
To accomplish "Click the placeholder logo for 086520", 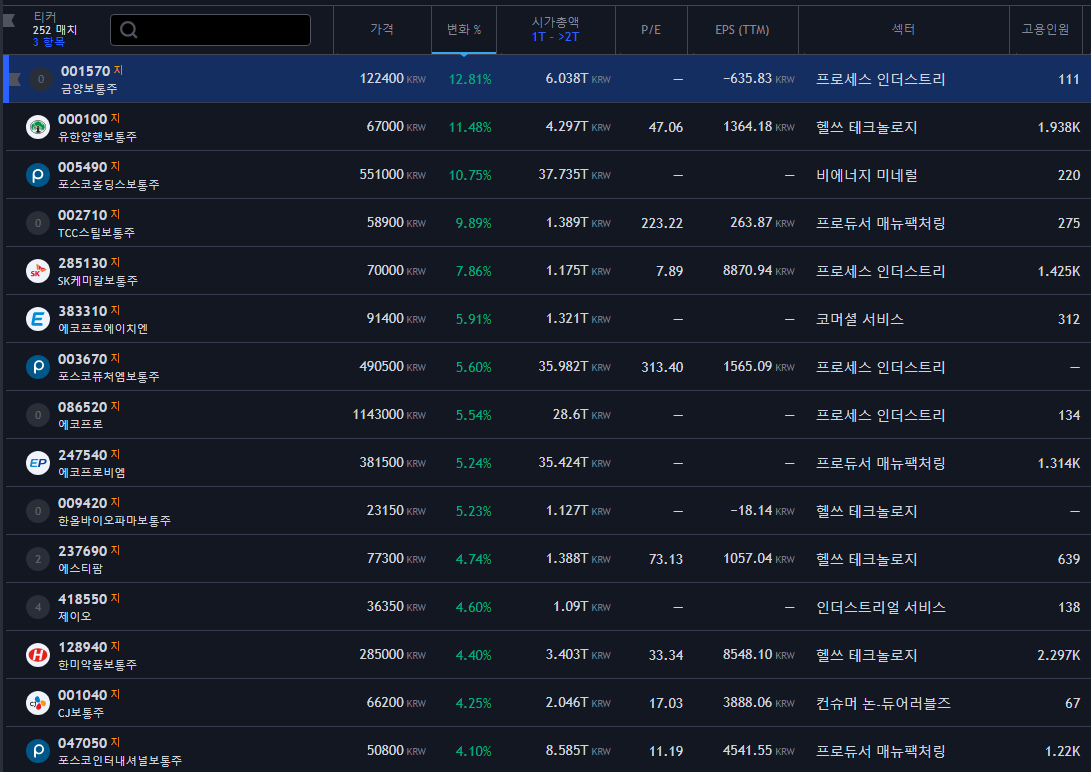I will pyautogui.click(x=38, y=415).
